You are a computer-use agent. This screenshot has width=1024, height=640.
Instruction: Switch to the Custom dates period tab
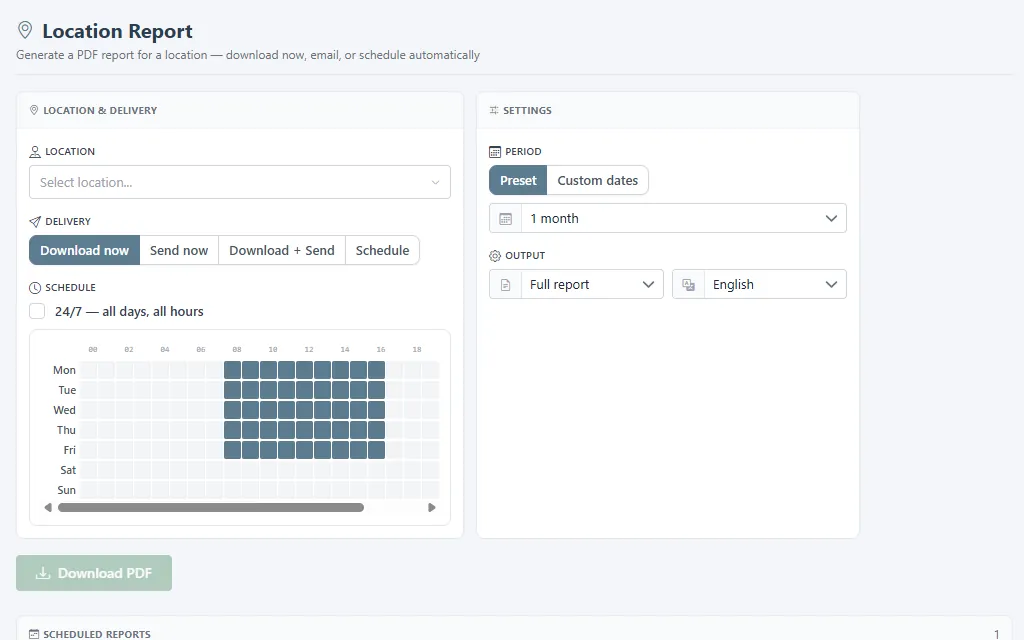pyautogui.click(x=598, y=180)
